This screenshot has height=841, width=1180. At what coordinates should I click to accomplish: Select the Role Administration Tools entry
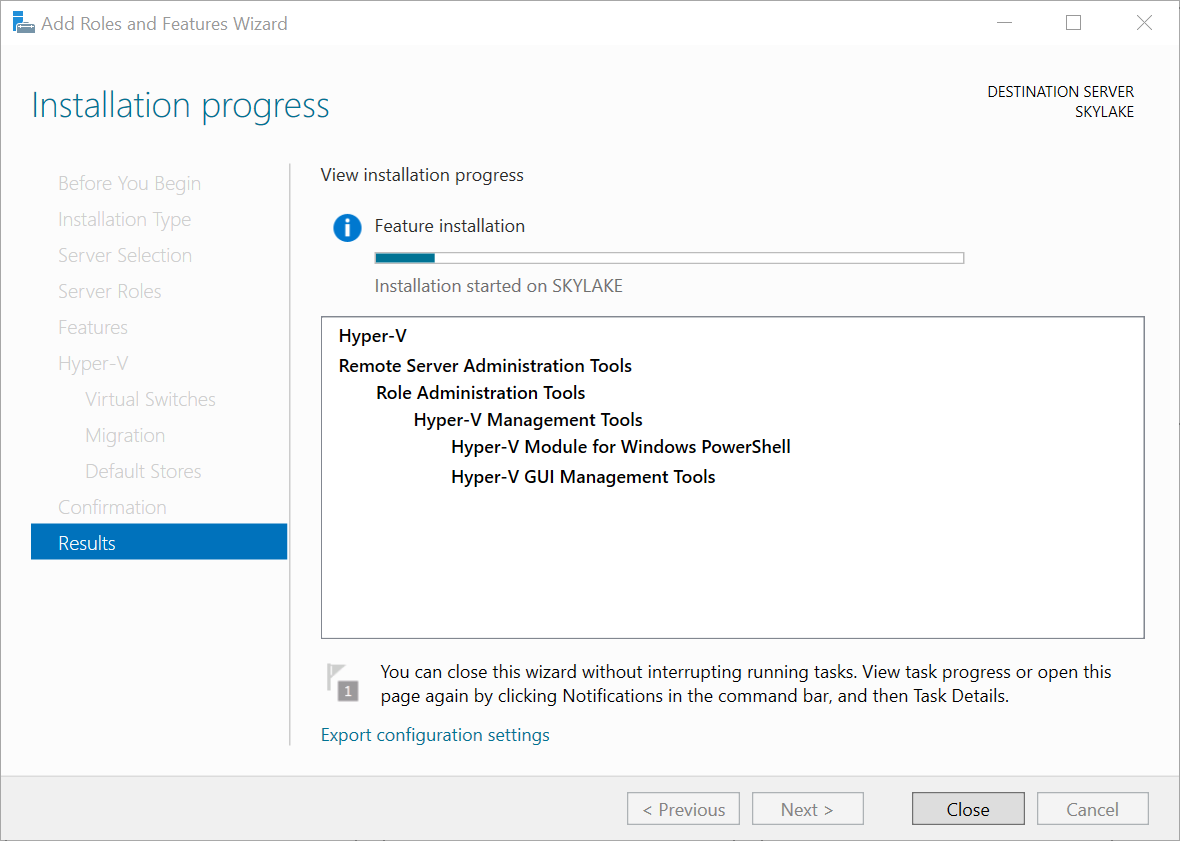point(481,393)
